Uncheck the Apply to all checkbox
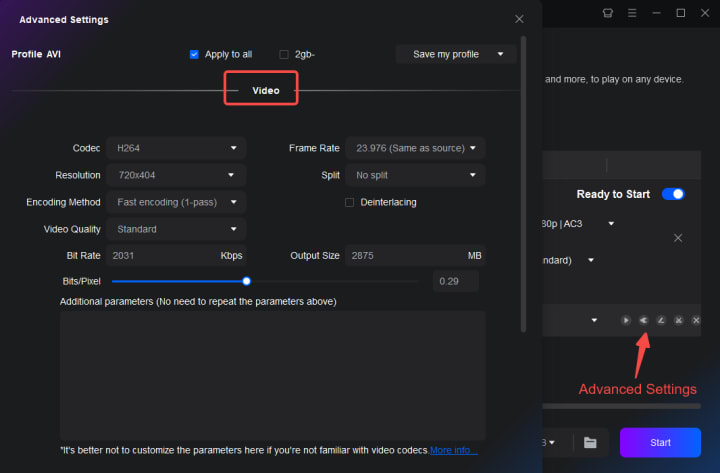 (x=194, y=55)
